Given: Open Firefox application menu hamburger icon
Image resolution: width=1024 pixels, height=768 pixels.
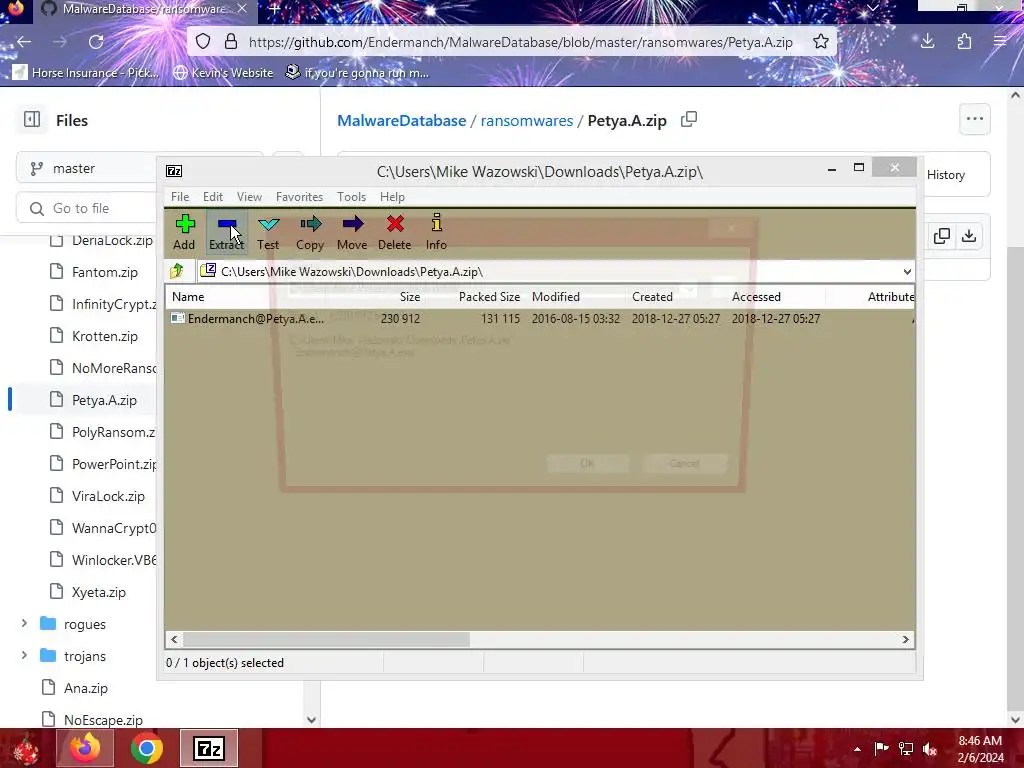Looking at the screenshot, I should point(1000,42).
